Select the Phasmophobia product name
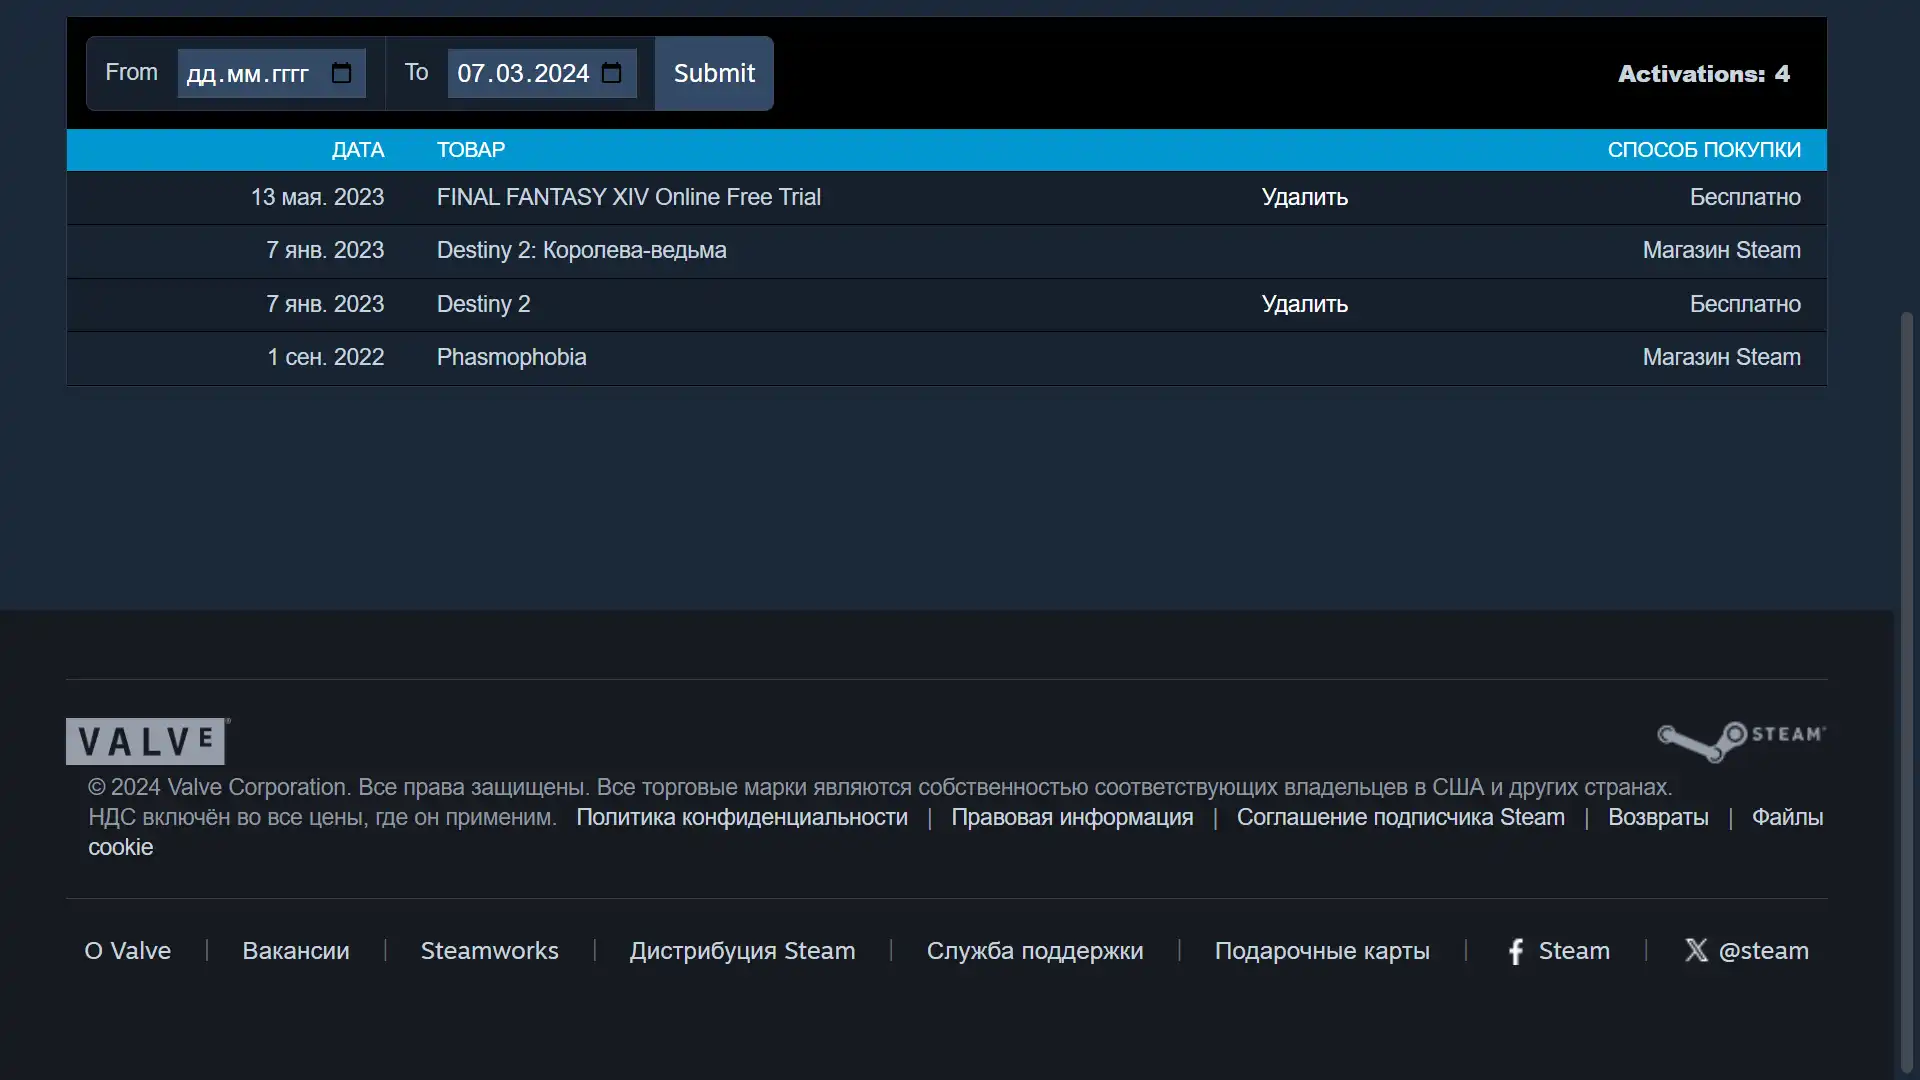This screenshot has width=1920, height=1080. tap(512, 357)
